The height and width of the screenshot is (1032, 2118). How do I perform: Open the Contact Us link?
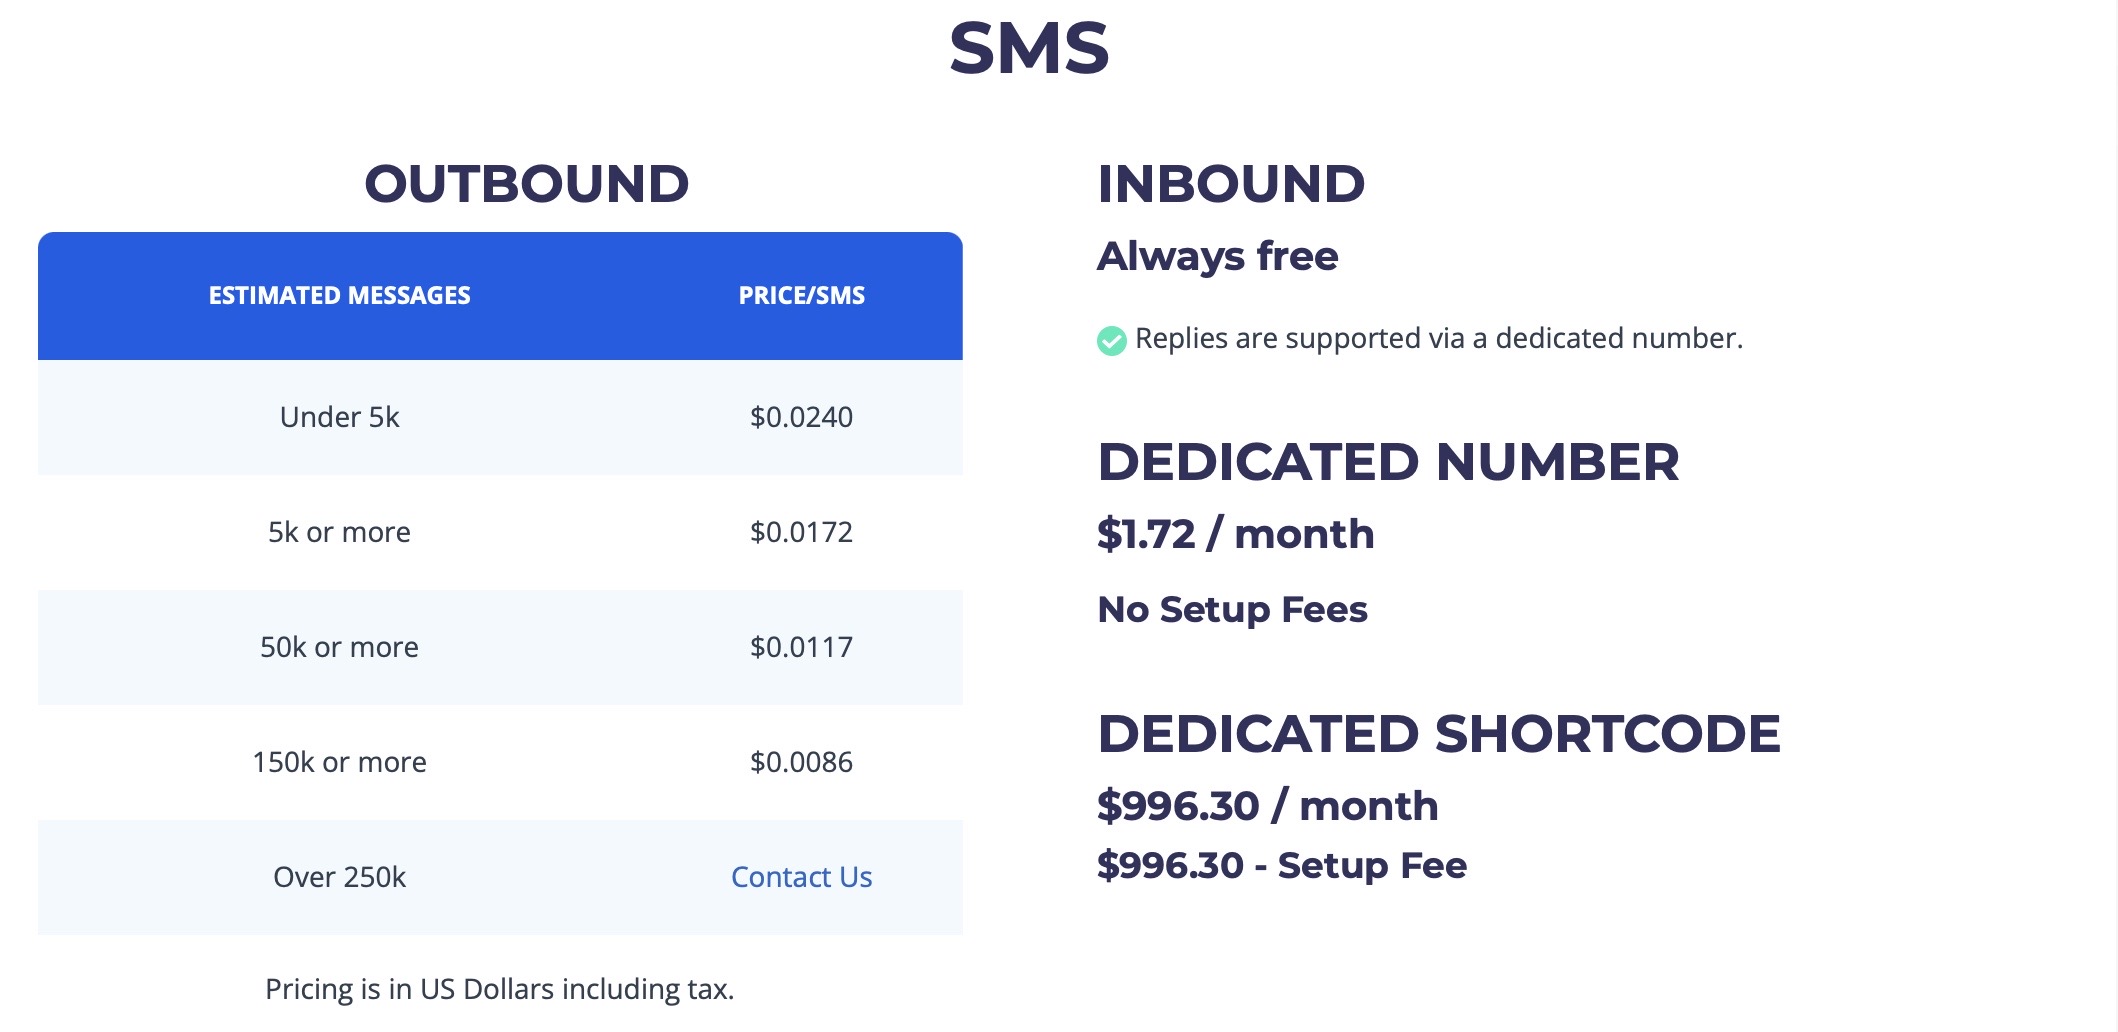tap(801, 877)
